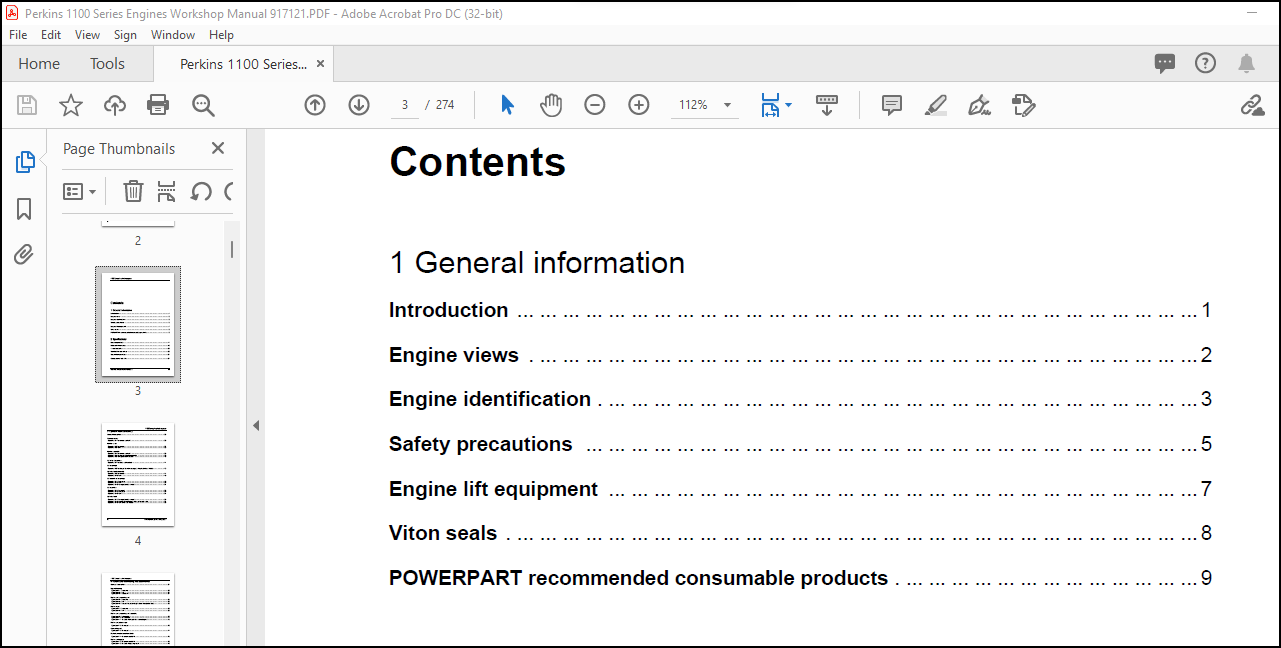Open the Edit menu
Viewport: 1281px width, 648px height.
51,34
